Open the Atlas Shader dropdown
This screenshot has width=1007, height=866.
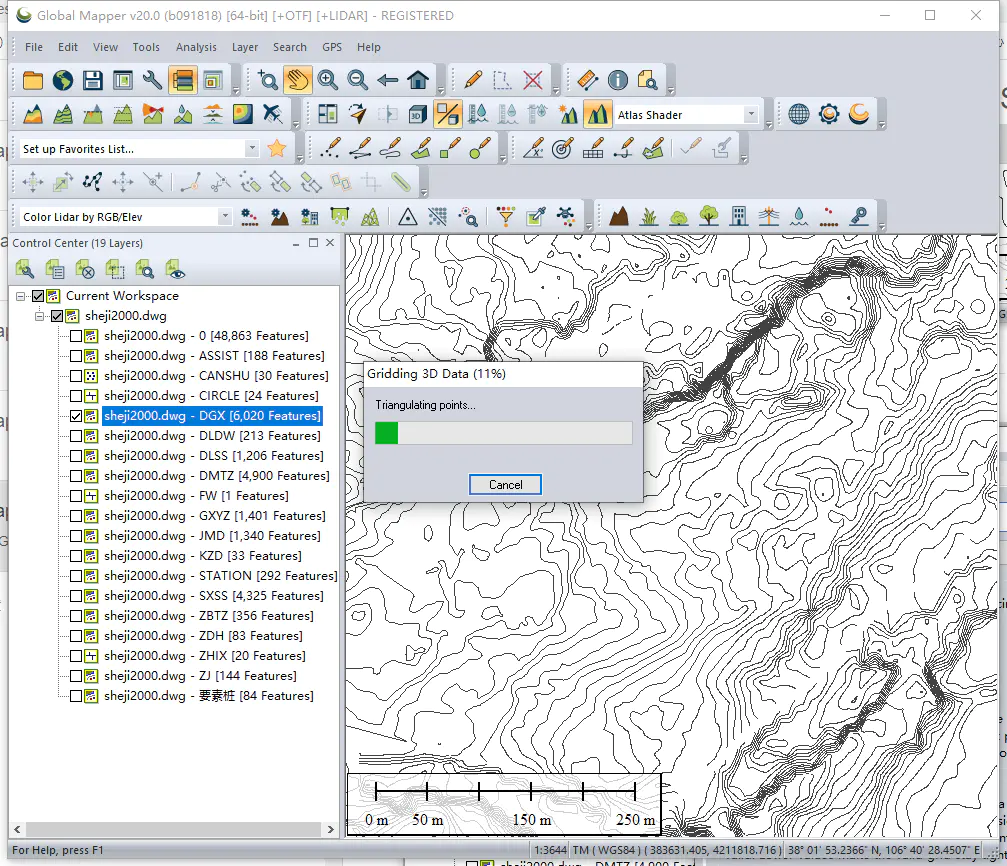point(751,115)
